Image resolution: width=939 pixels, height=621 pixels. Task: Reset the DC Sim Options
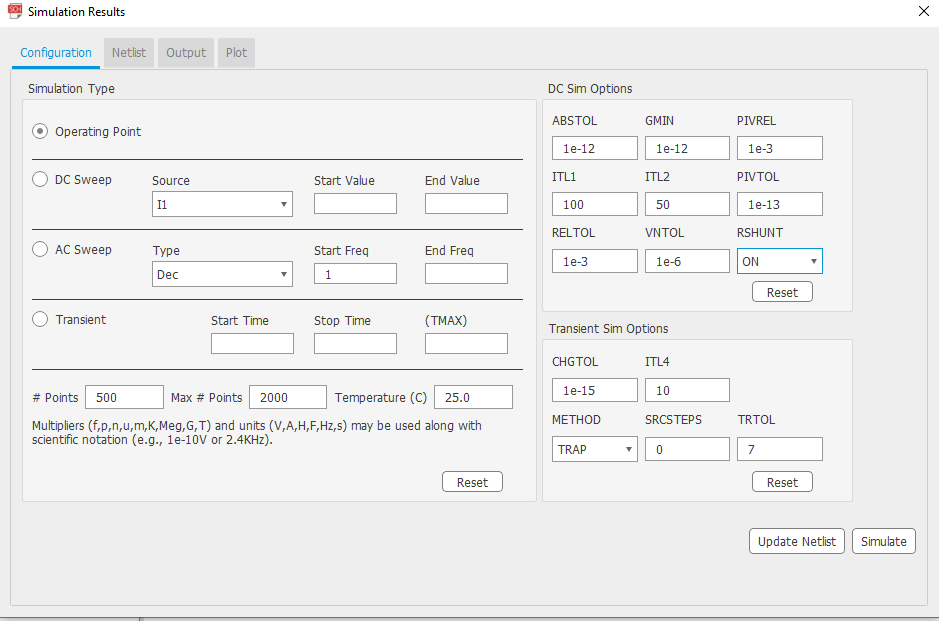[782, 292]
